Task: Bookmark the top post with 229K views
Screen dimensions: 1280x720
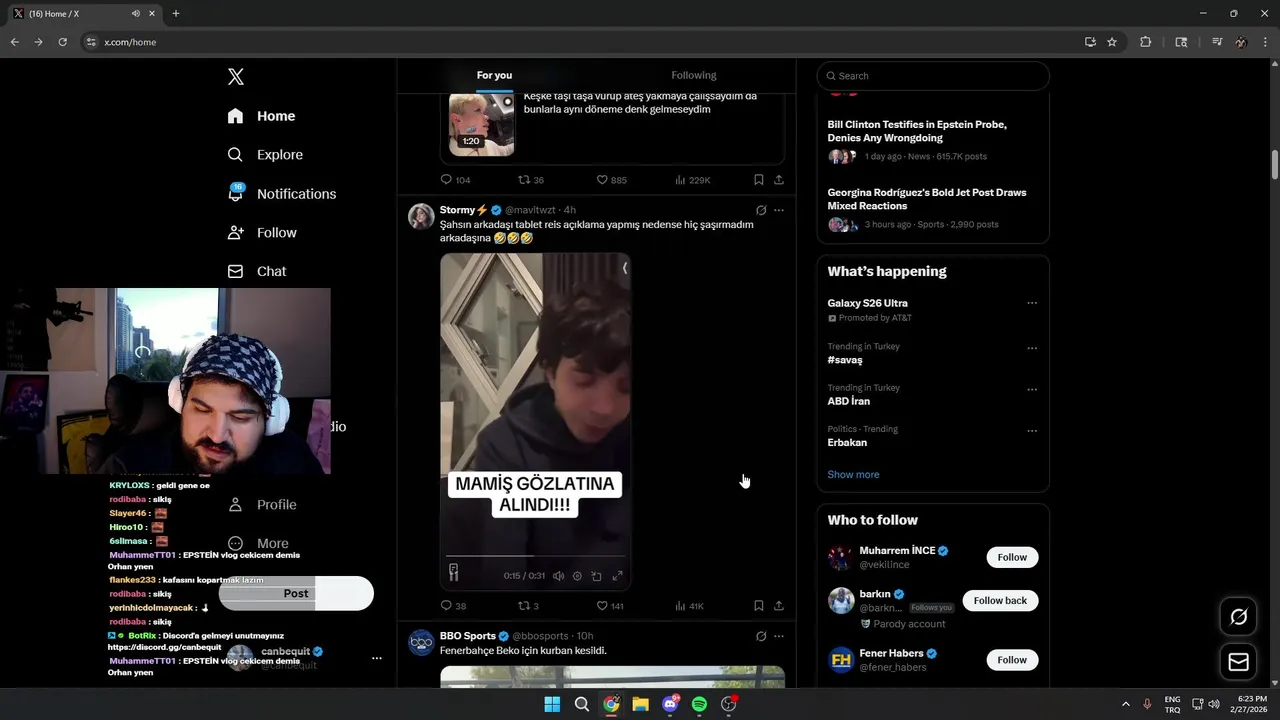Action: click(x=758, y=180)
